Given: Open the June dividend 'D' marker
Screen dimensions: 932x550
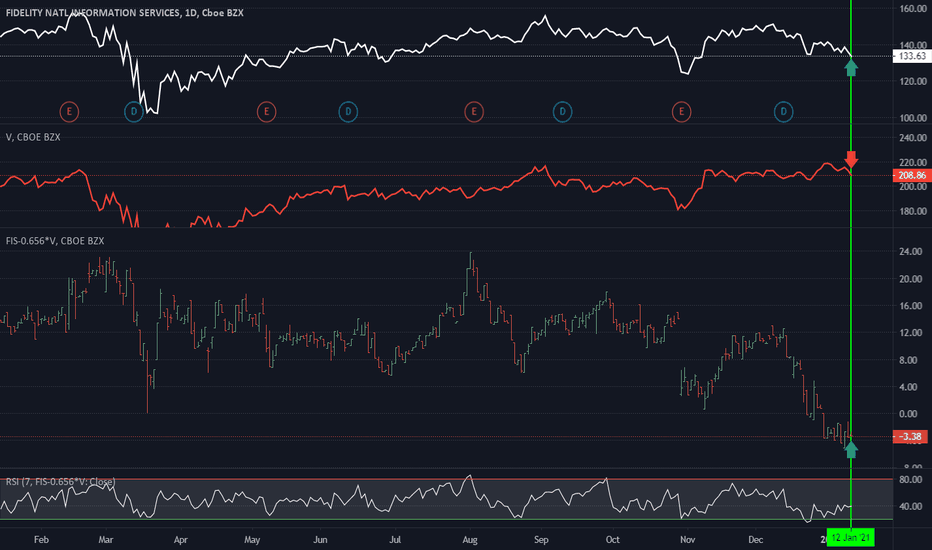Looking at the screenshot, I should (348, 111).
